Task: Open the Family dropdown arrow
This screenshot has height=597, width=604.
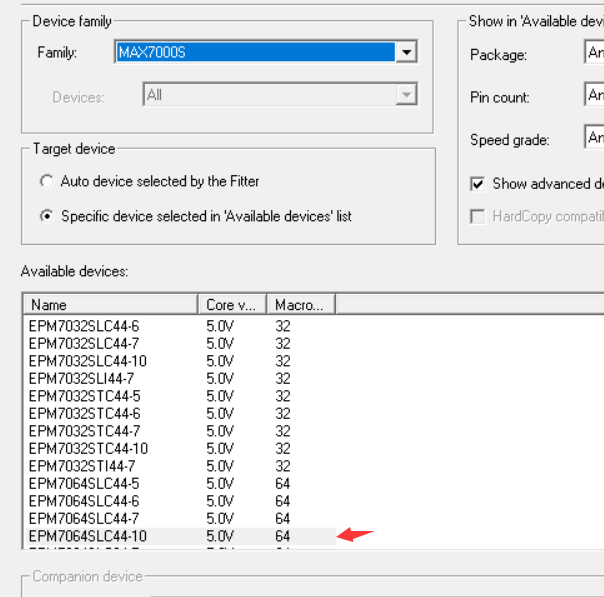Action: (406, 52)
